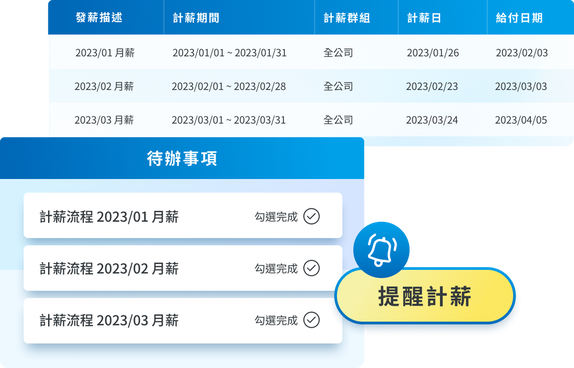Click the 發薪描述 column header
The height and width of the screenshot is (368, 574).
click(106, 18)
